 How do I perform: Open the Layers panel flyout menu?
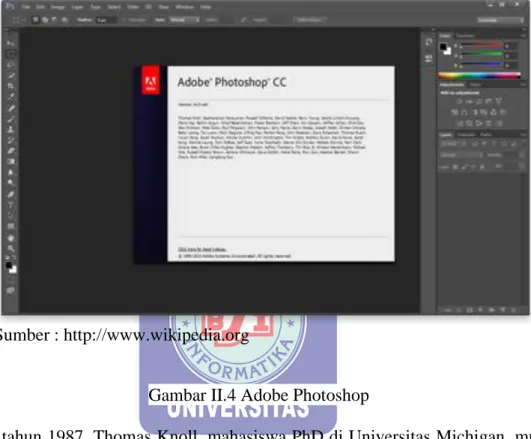tap(524, 135)
